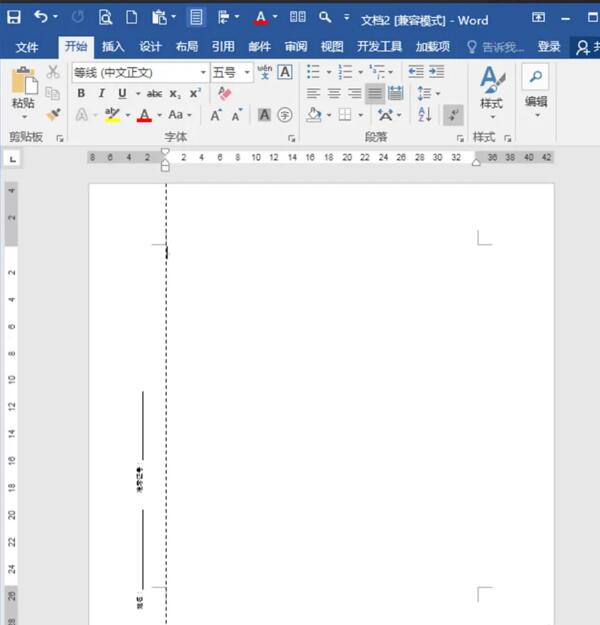Copy selection with the copy icon

(x=53, y=93)
